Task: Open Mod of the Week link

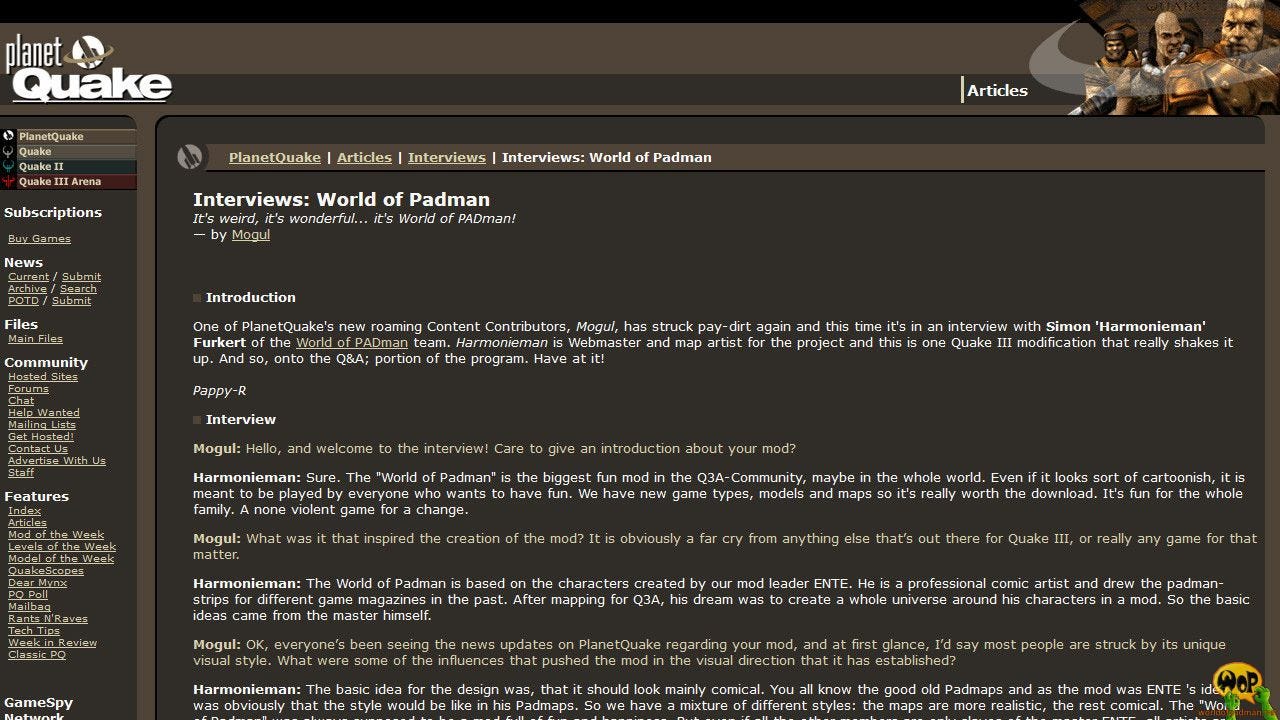Action: pos(56,534)
